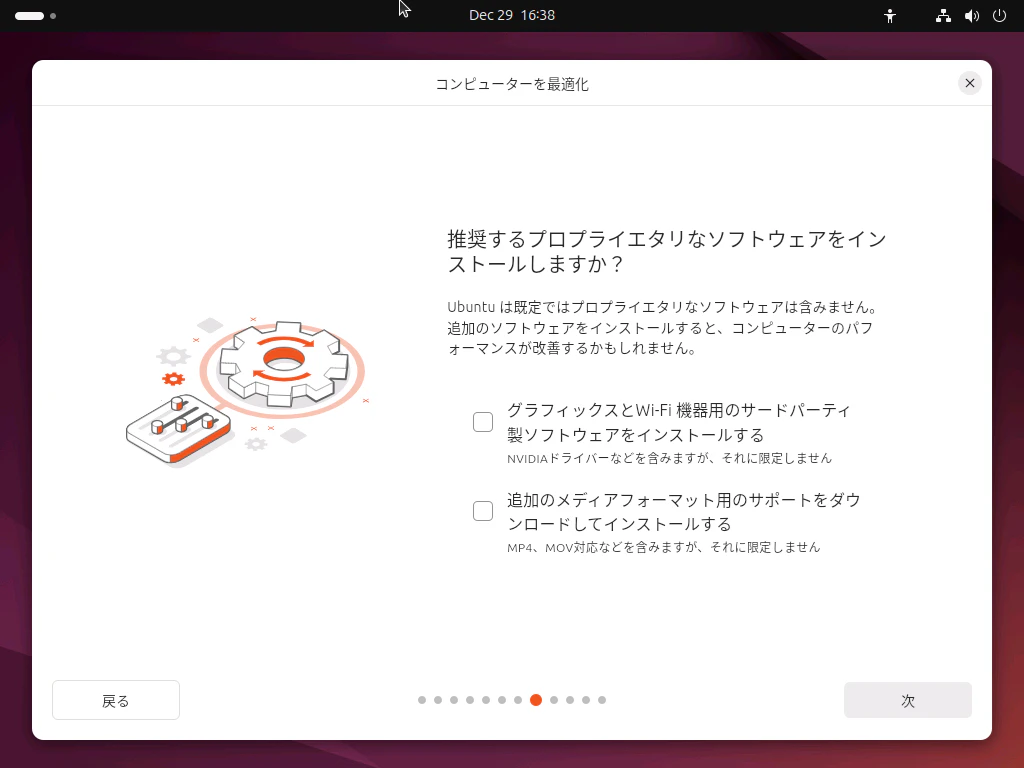
Task: Click the wired network icon in the top bar
Action: 942,15
